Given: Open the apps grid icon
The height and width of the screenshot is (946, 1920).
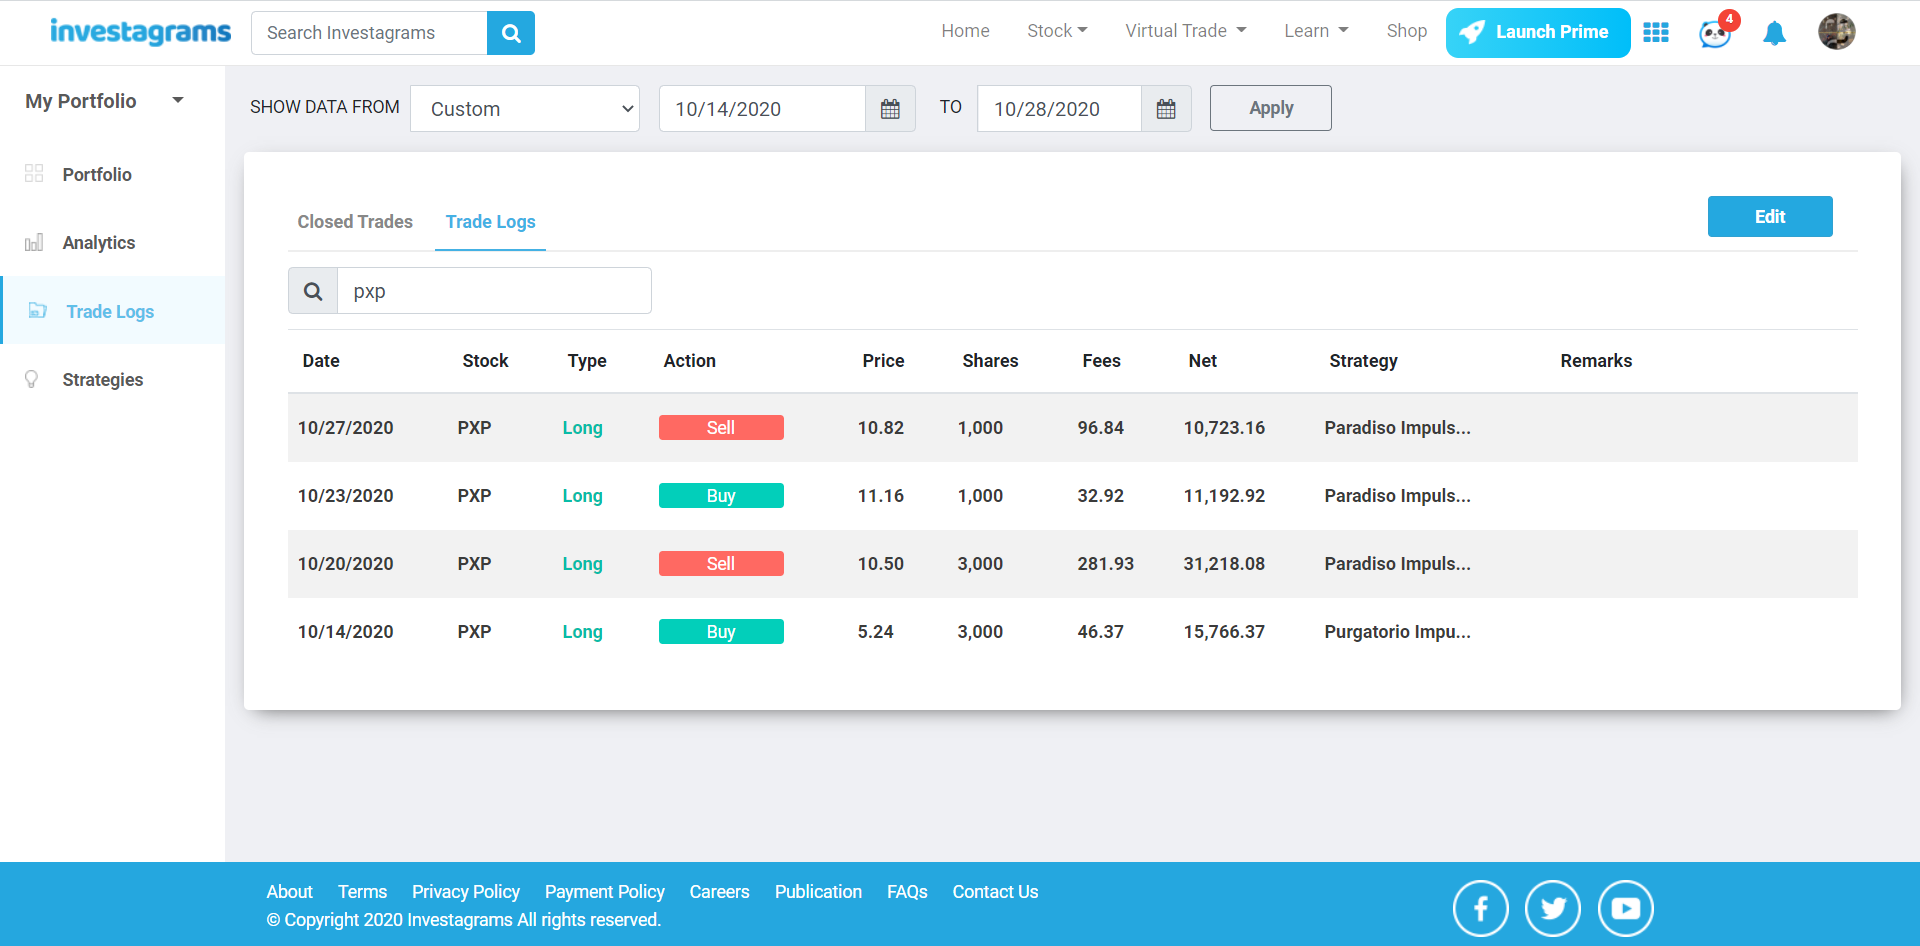Looking at the screenshot, I should (x=1656, y=32).
